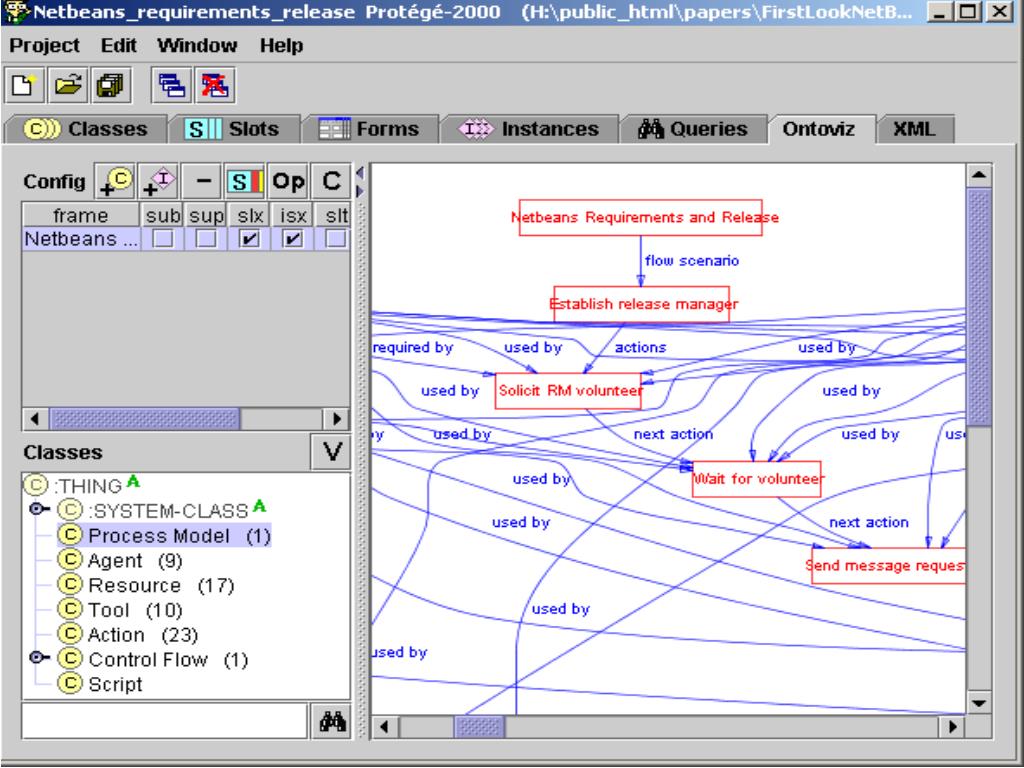The width and height of the screenshot is (1024, 768).
Task: Click the binoculars search icon below classes
Action: (332, 722)
